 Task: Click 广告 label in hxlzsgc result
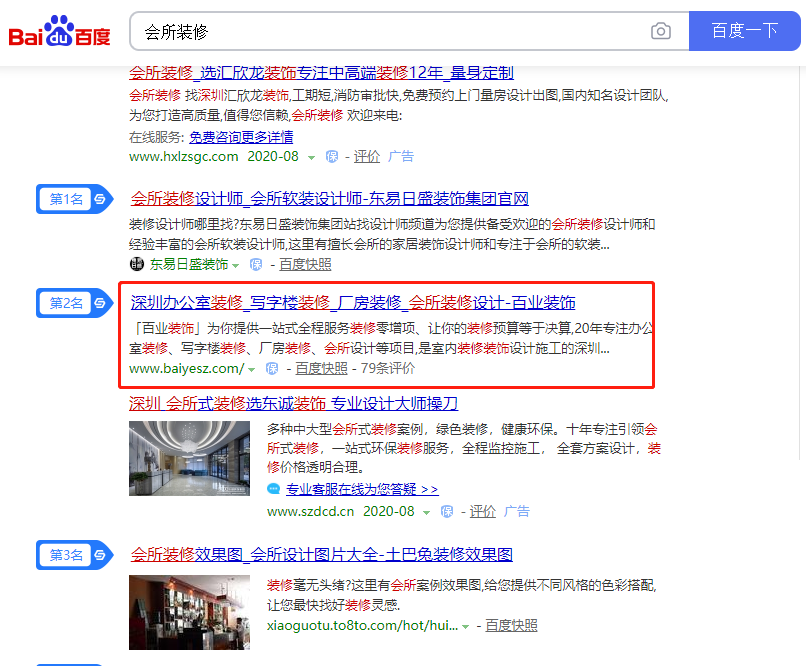[x=400, y=156]
